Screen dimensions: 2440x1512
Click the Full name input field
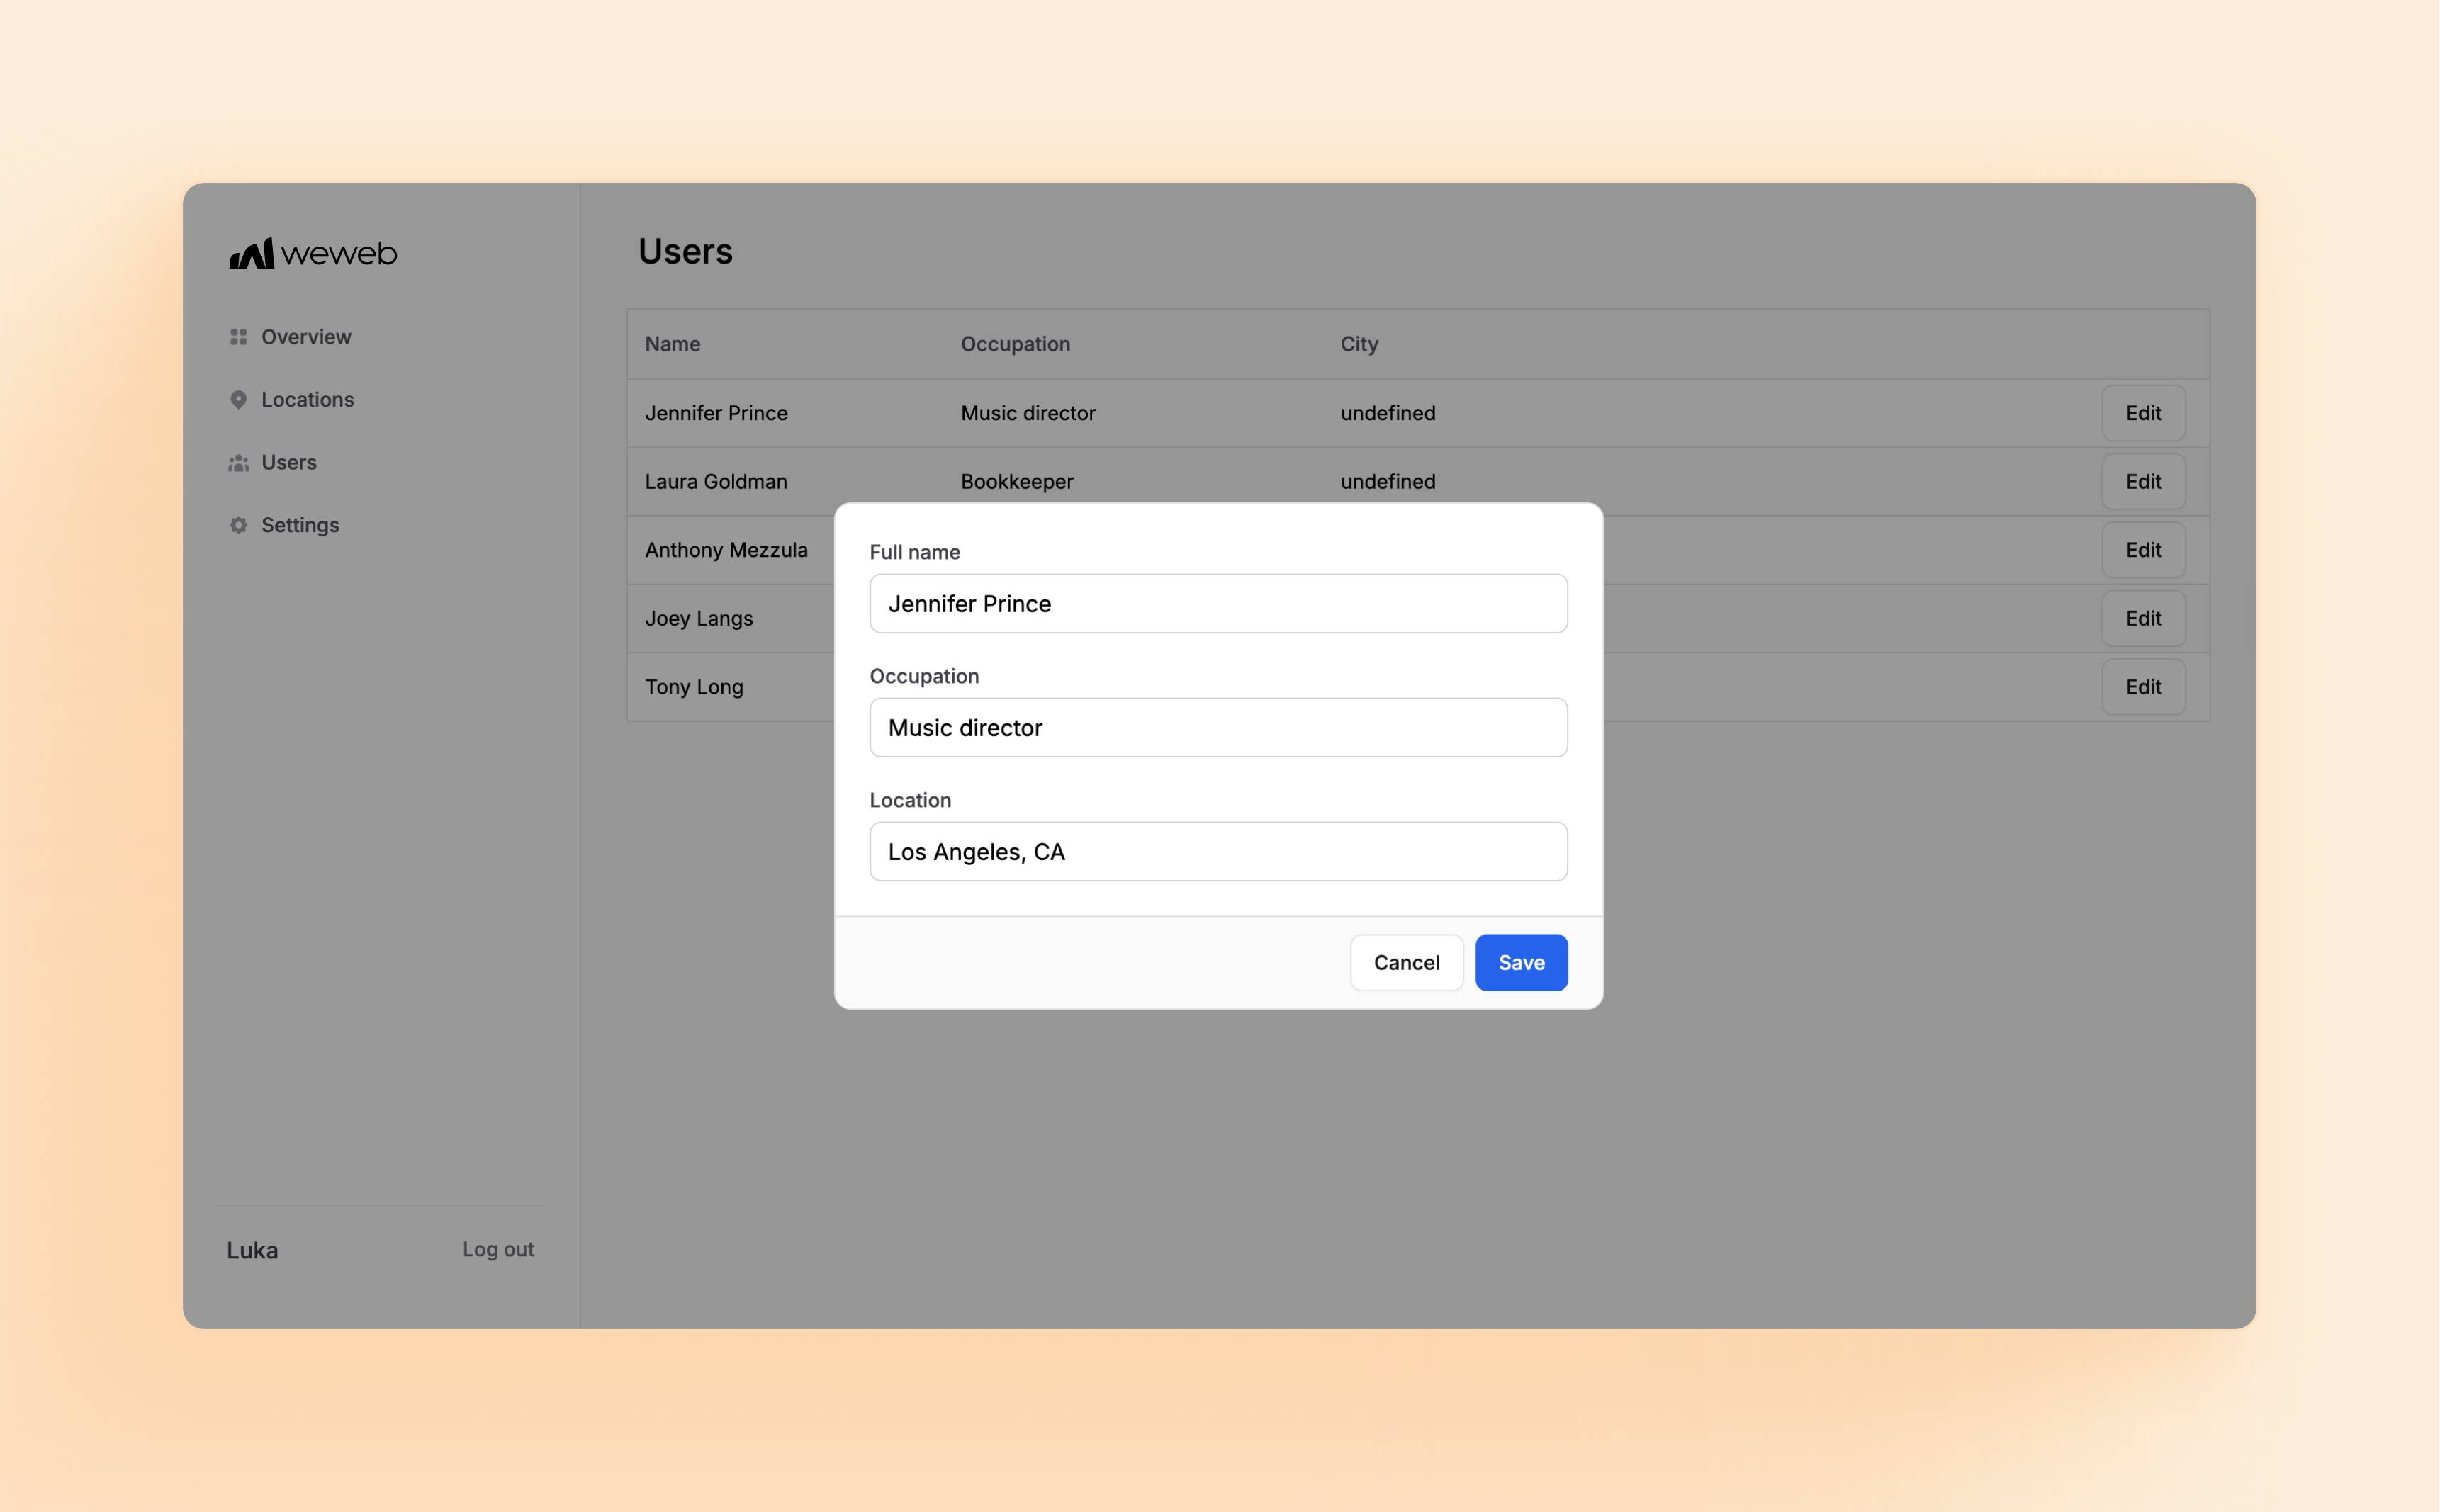pyautogui.click(x=1217, y=604)
